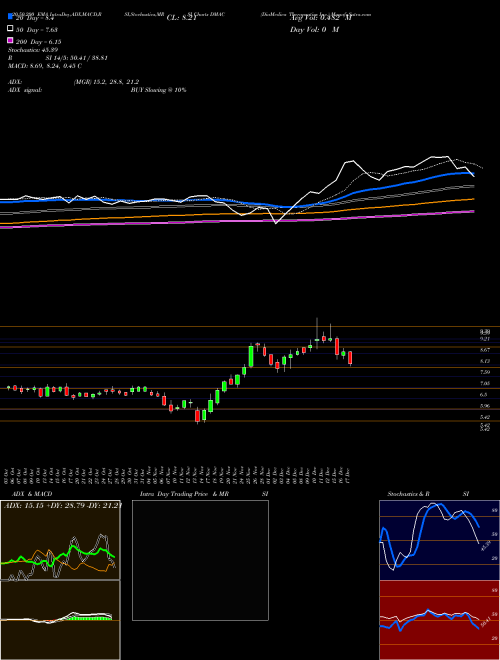Click the 8.67 price axis label
The height and width of the screenshot is (660, 500).
point(484,350)
